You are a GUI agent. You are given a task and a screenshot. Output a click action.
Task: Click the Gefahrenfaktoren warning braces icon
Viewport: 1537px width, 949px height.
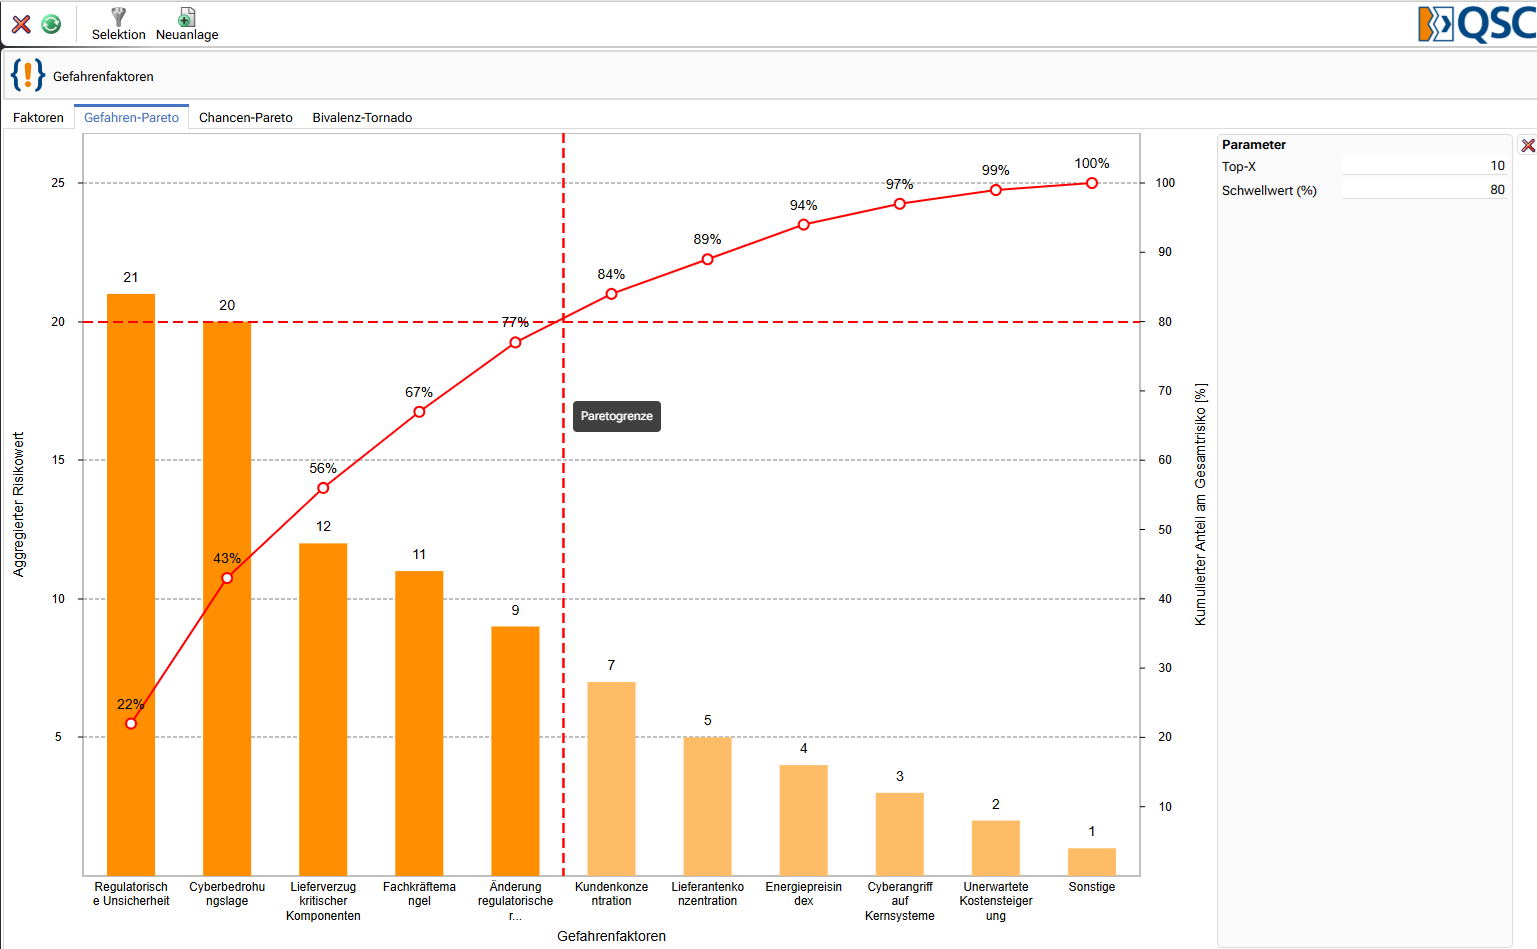[x=27, y=75]
